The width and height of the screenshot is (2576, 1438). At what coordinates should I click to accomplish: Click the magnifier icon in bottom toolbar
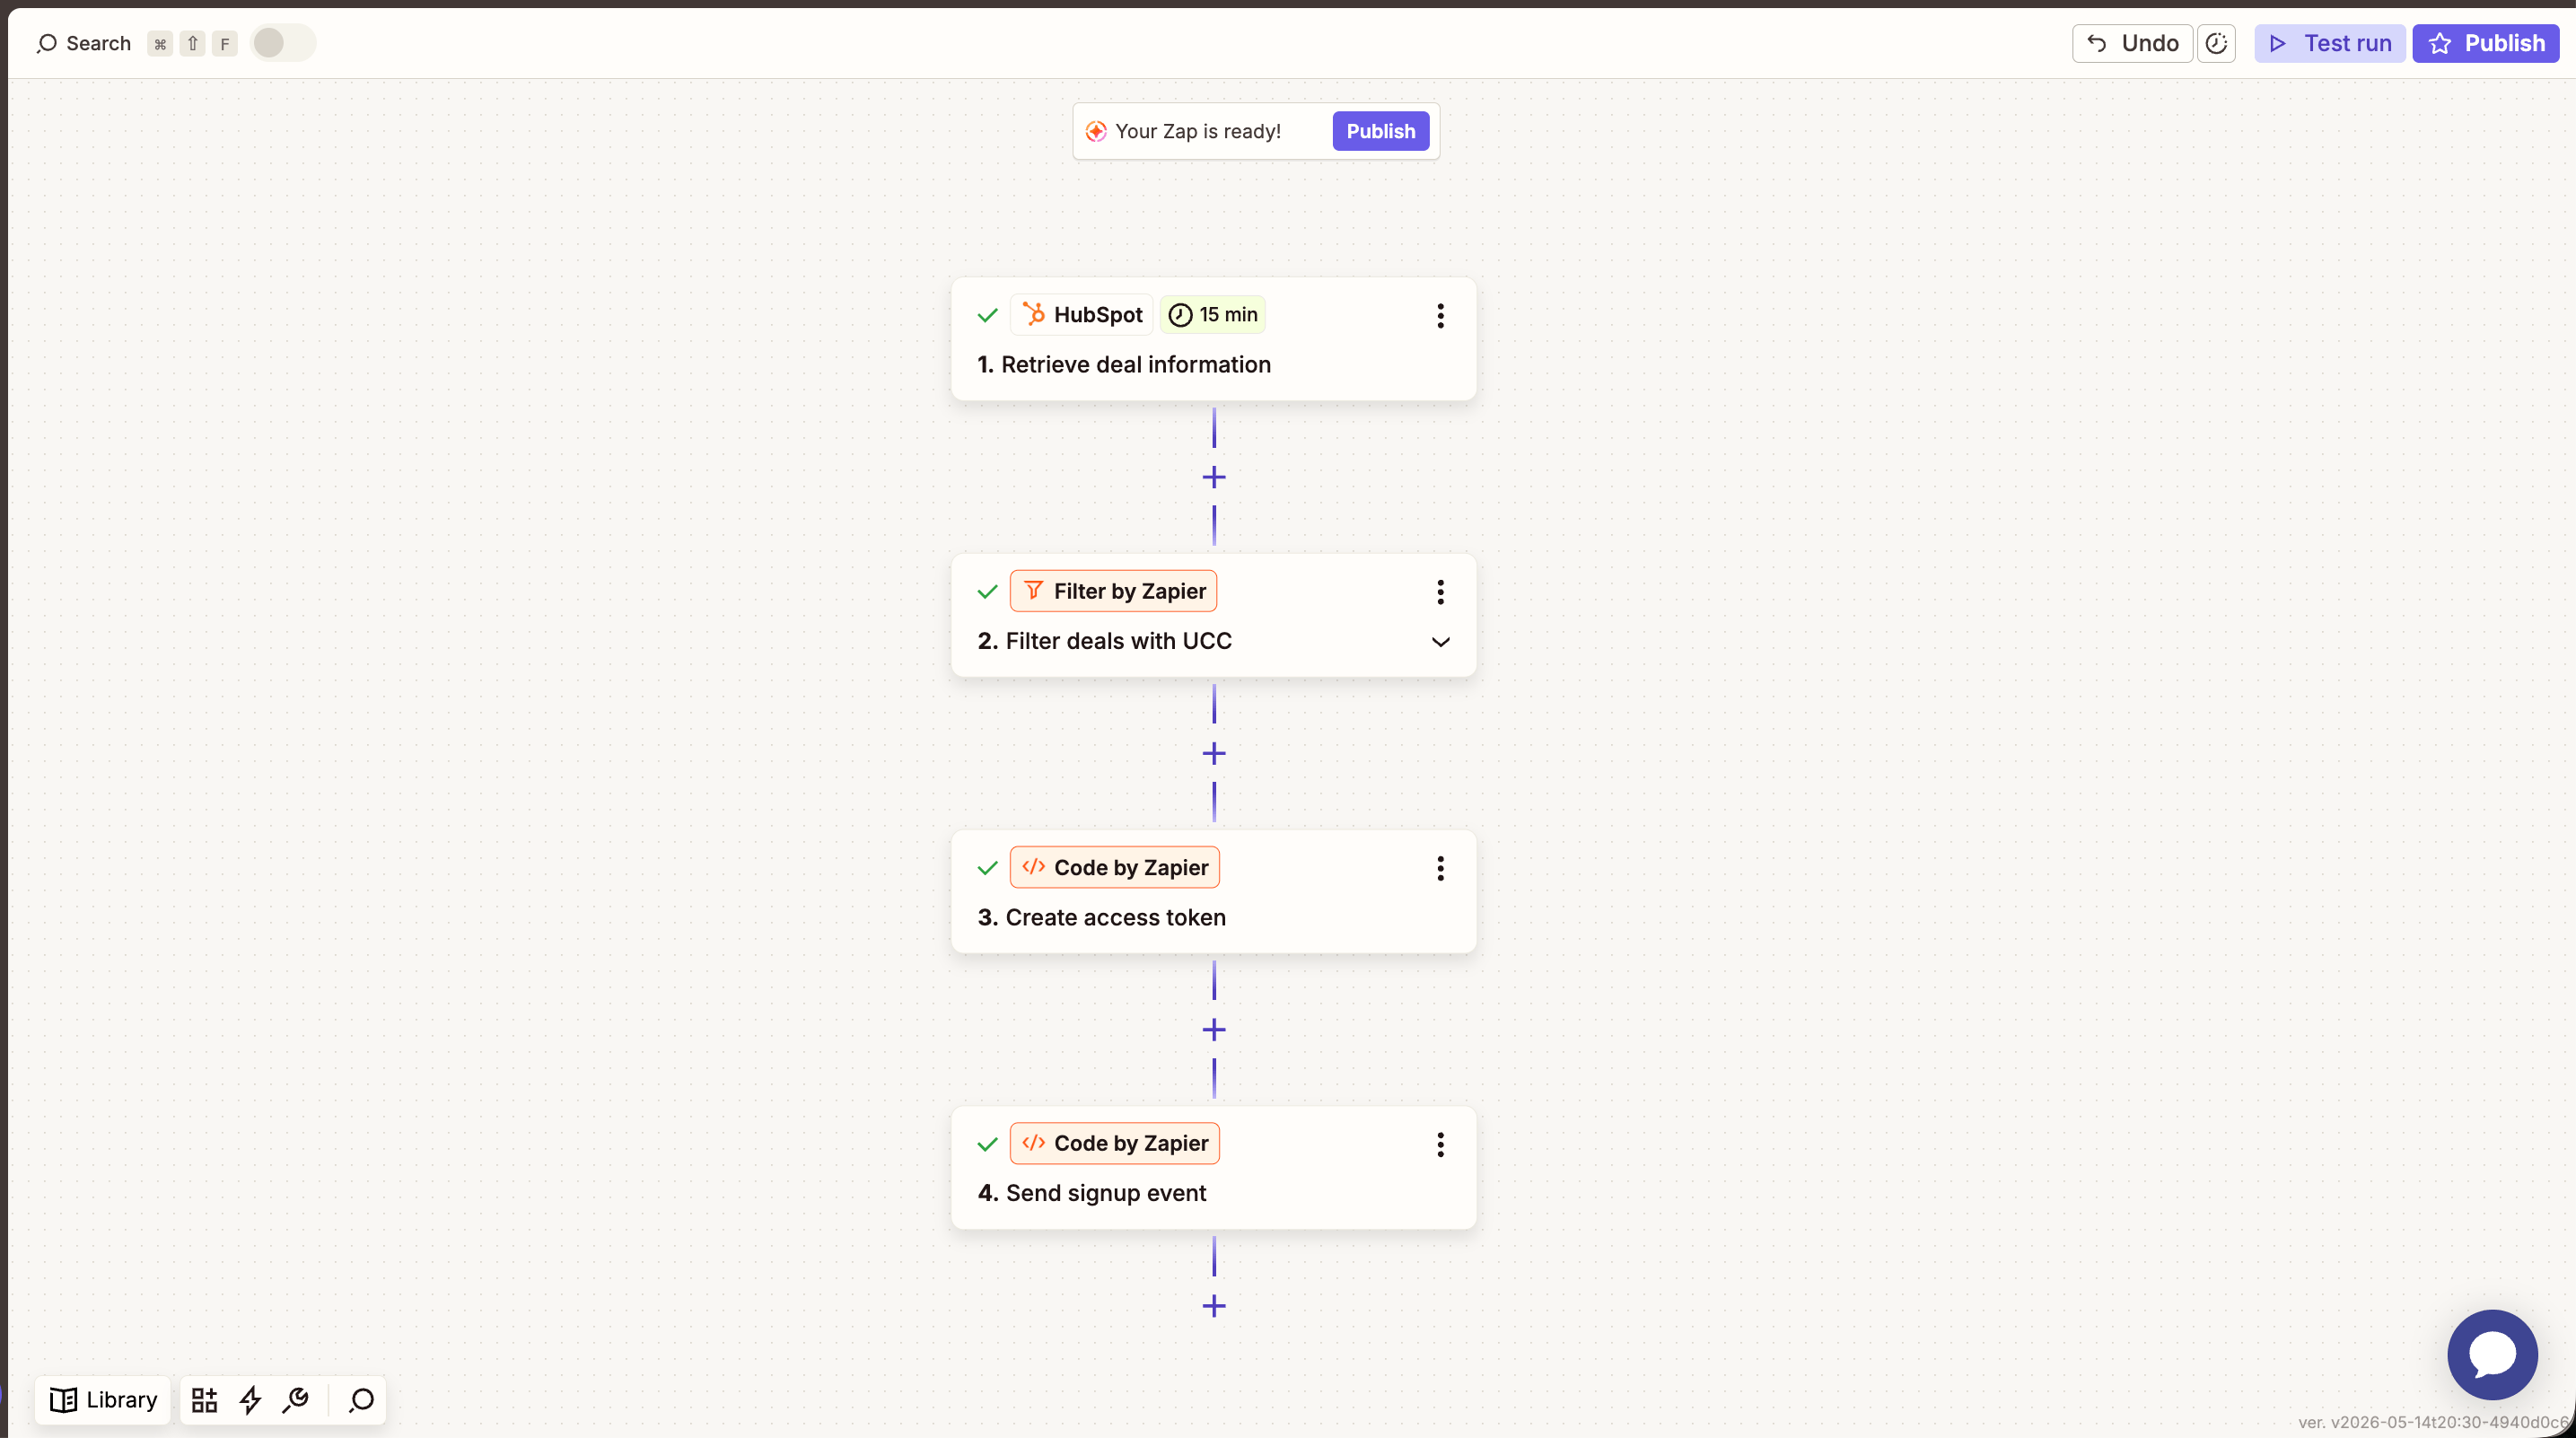(x=361, y=1400)
